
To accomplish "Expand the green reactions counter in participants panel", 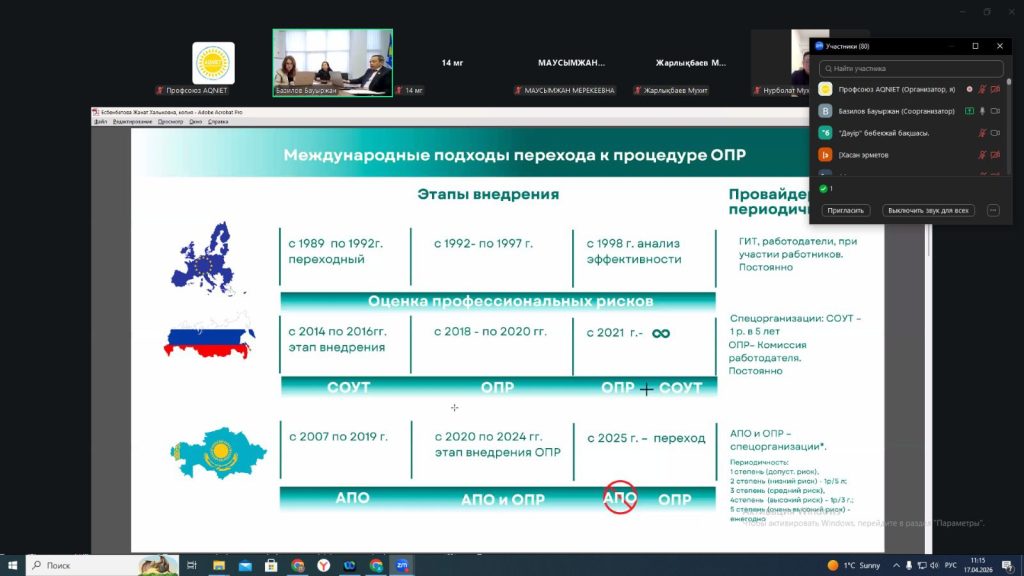I will coord(826,188).
